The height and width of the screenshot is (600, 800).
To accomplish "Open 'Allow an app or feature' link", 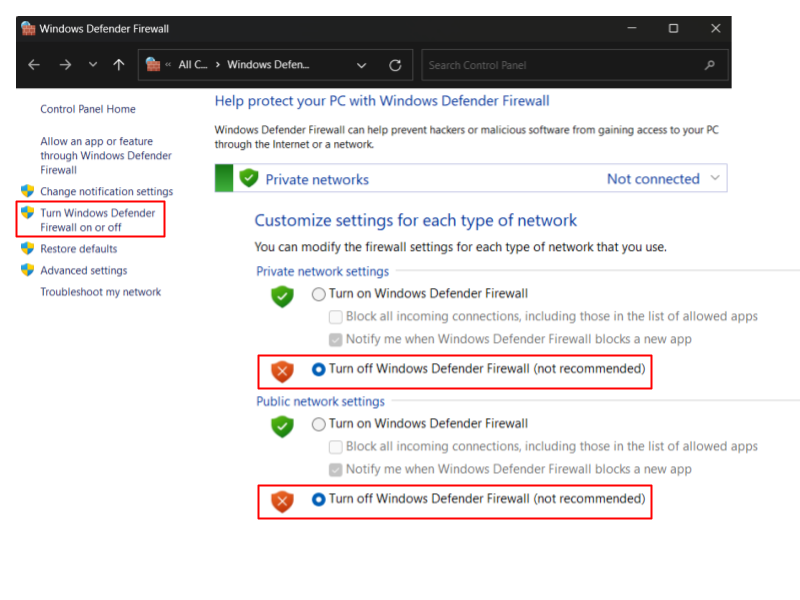I will pyautogui.click(x=106, y=156).
